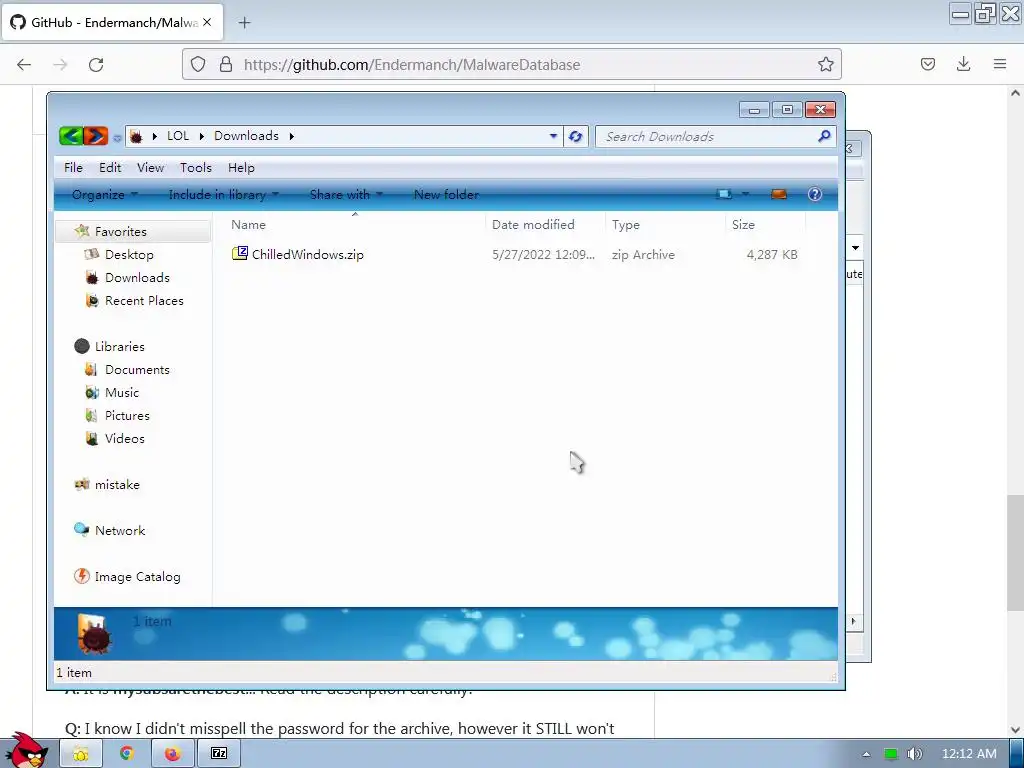Open the Share with dropdown
The height and width of the screenshot is (768, 1024).
(x=346, y=195)
